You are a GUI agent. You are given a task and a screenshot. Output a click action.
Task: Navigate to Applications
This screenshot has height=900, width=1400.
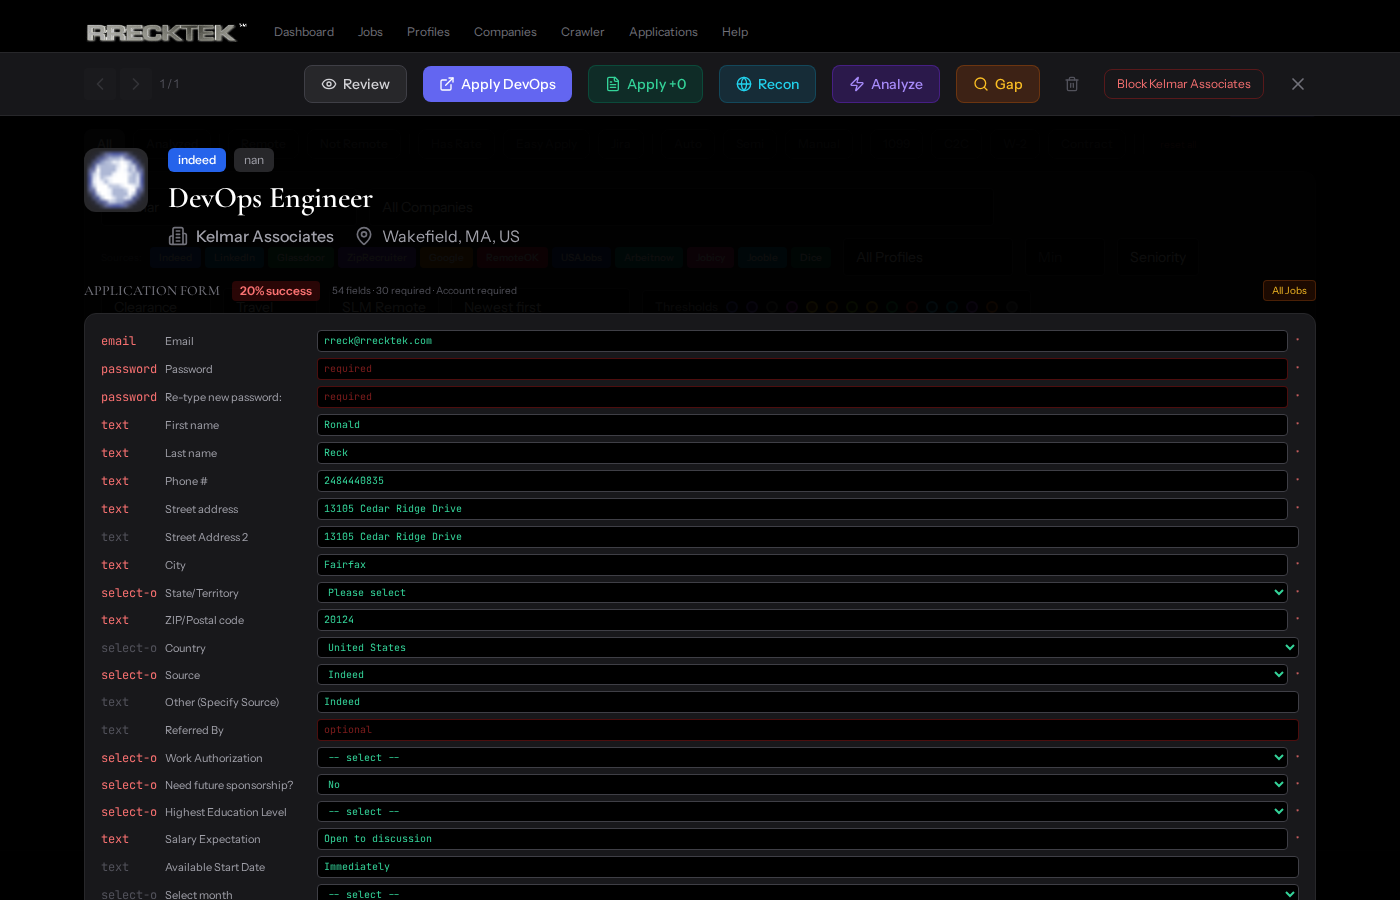(663, 32)
